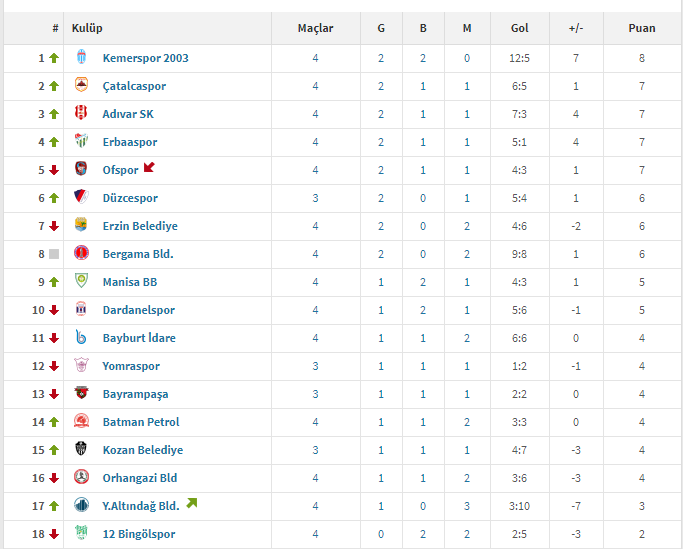Open the Batman Petrol team link

pyautogui.click(x=141, y=422)
